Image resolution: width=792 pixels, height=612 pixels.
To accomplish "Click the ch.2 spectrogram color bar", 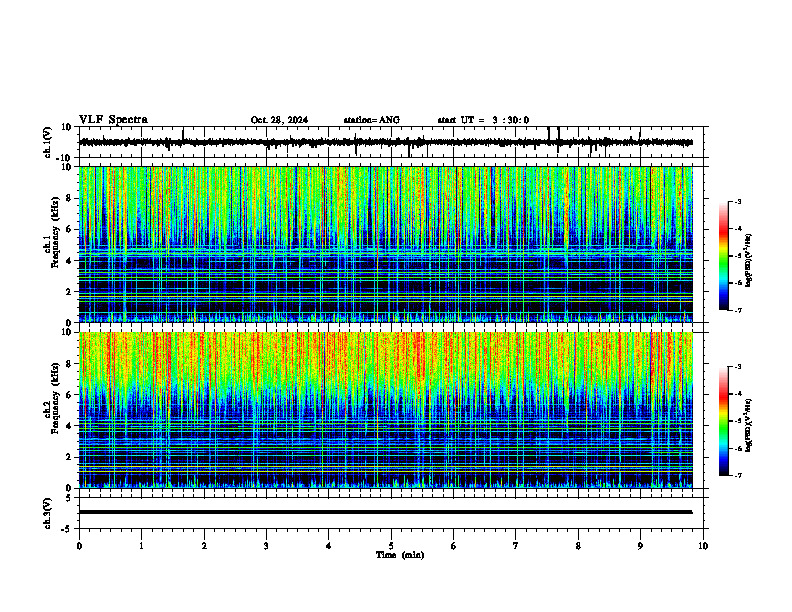I will (x=724, y=421).
